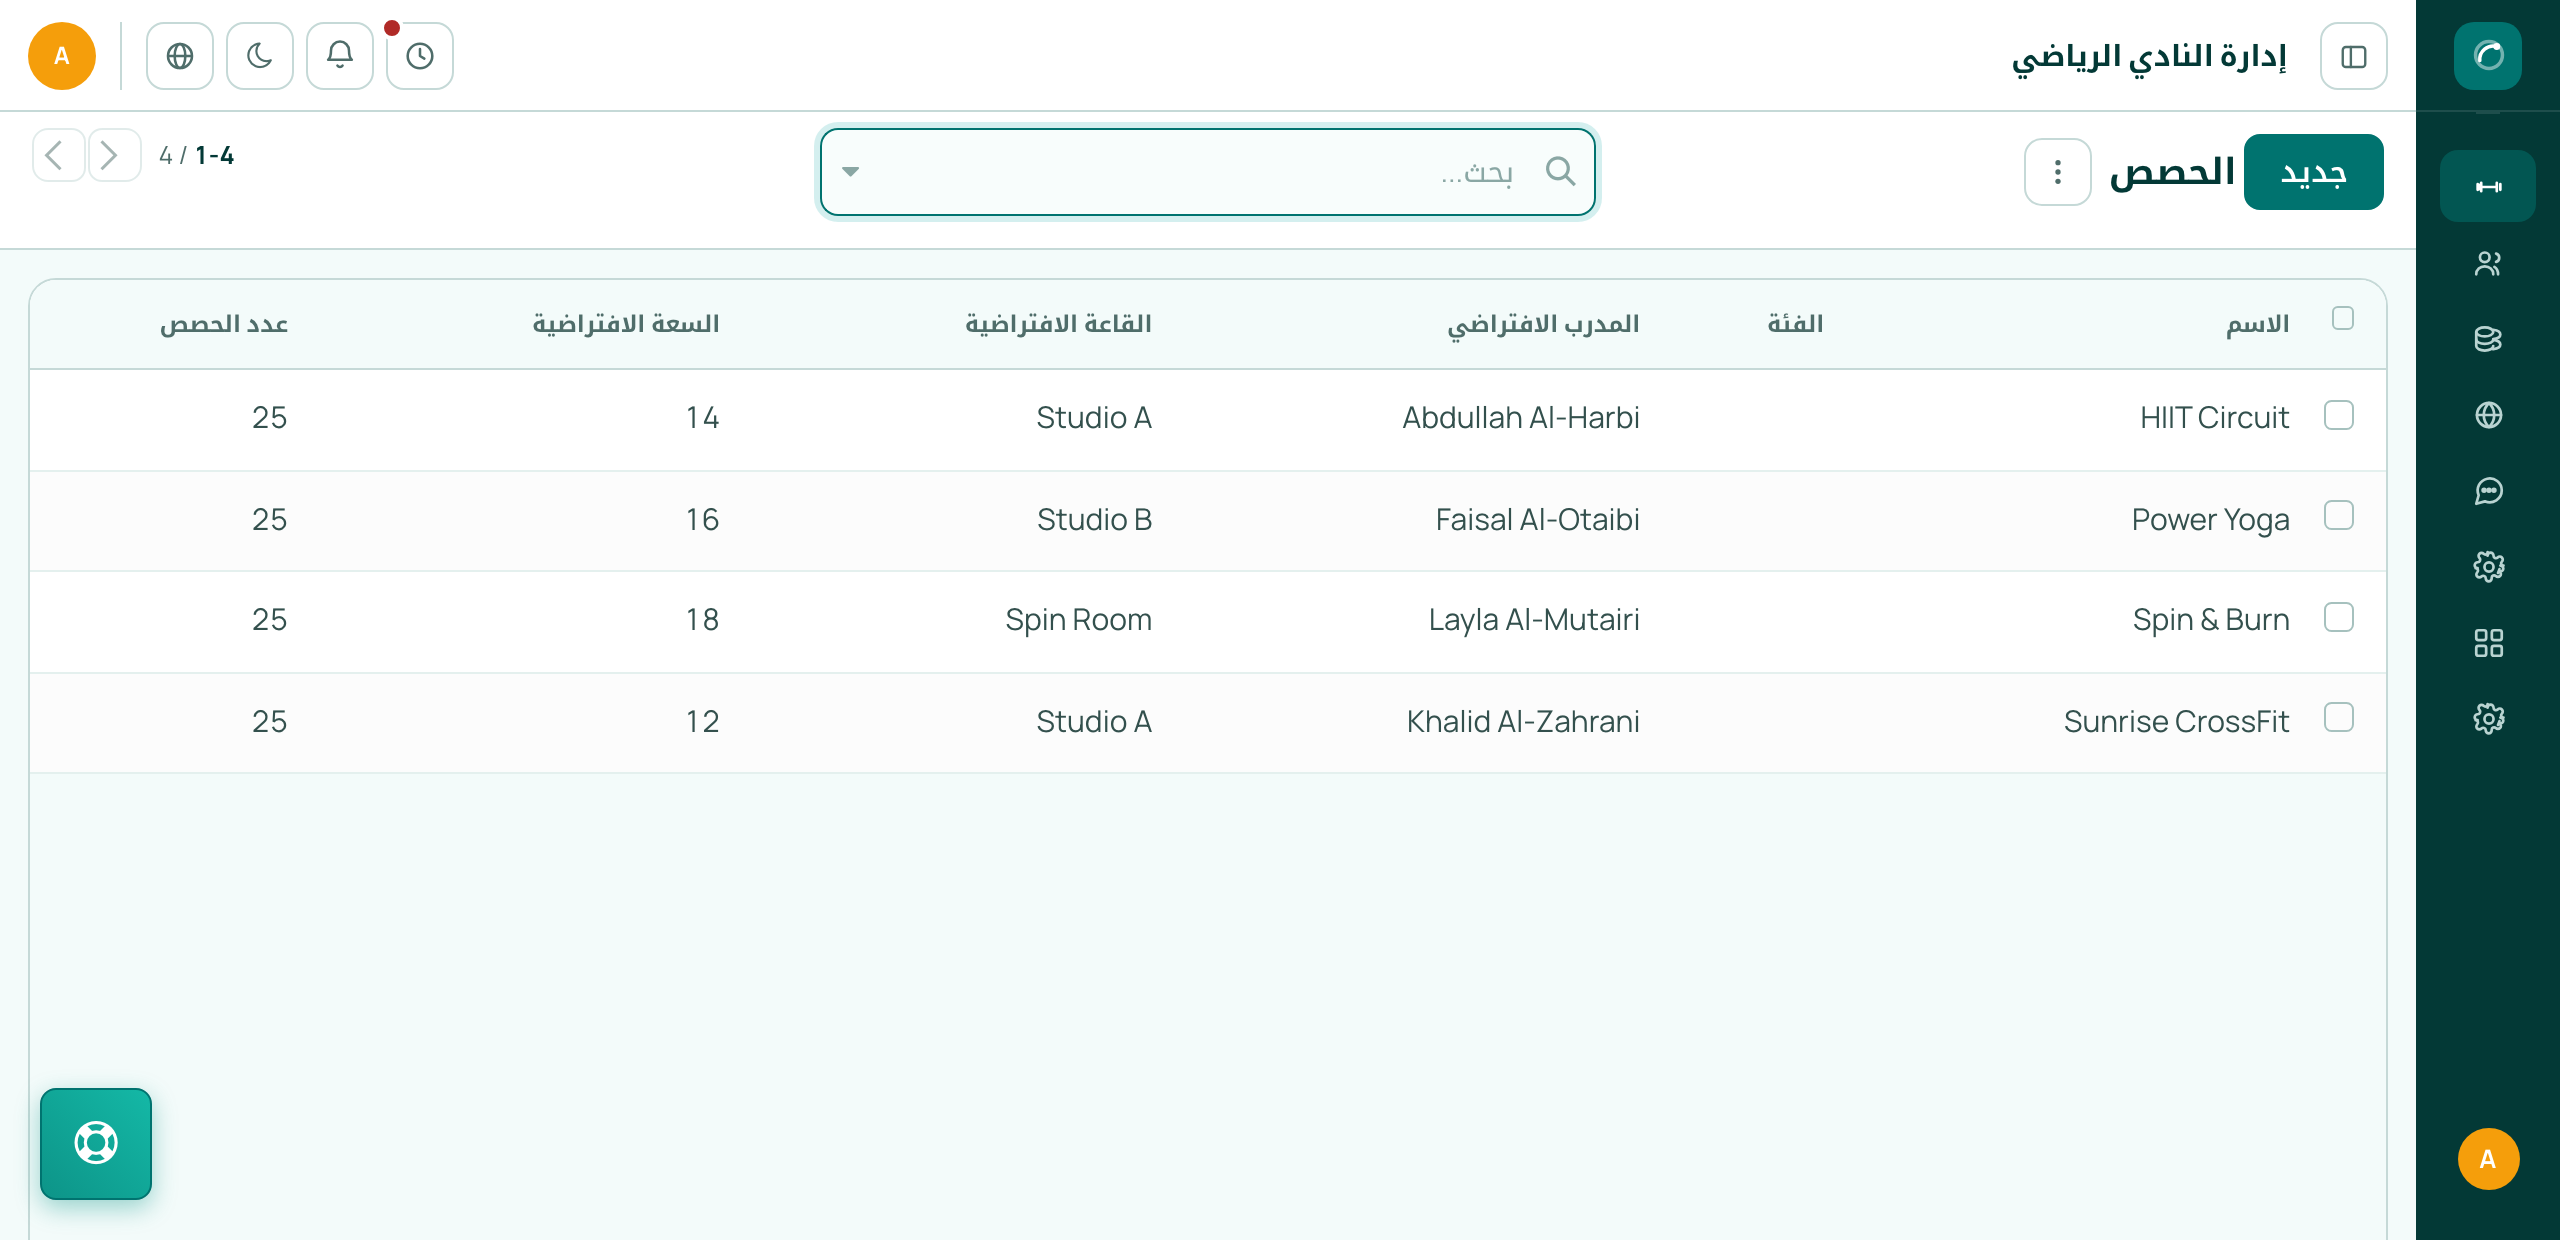Open the clock activities icon
Image resolution: width=2560 pixels, height=1240 pixels.
coord(420,56)
